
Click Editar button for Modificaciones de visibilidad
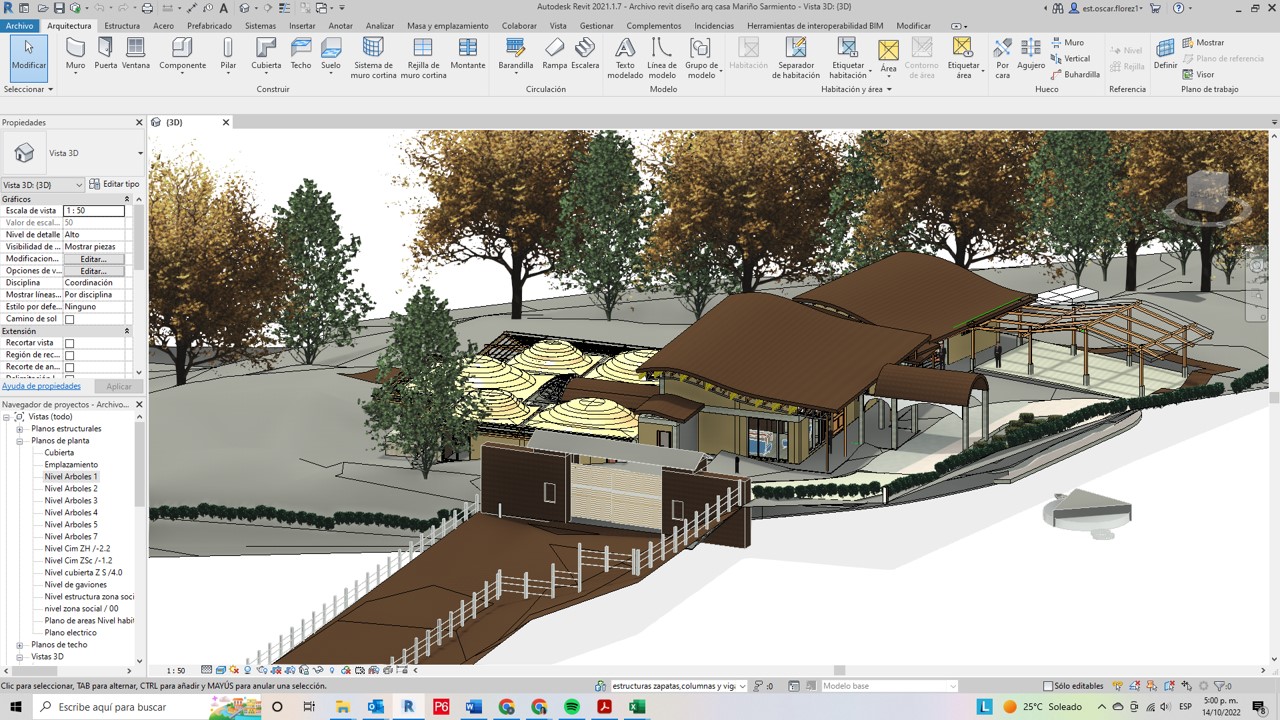click(93, 259)
